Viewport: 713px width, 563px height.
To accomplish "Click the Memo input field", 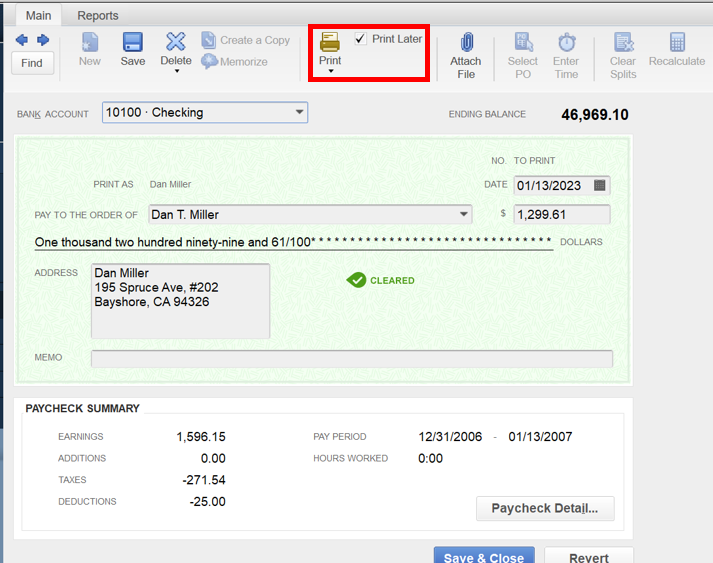I will 351,358.
